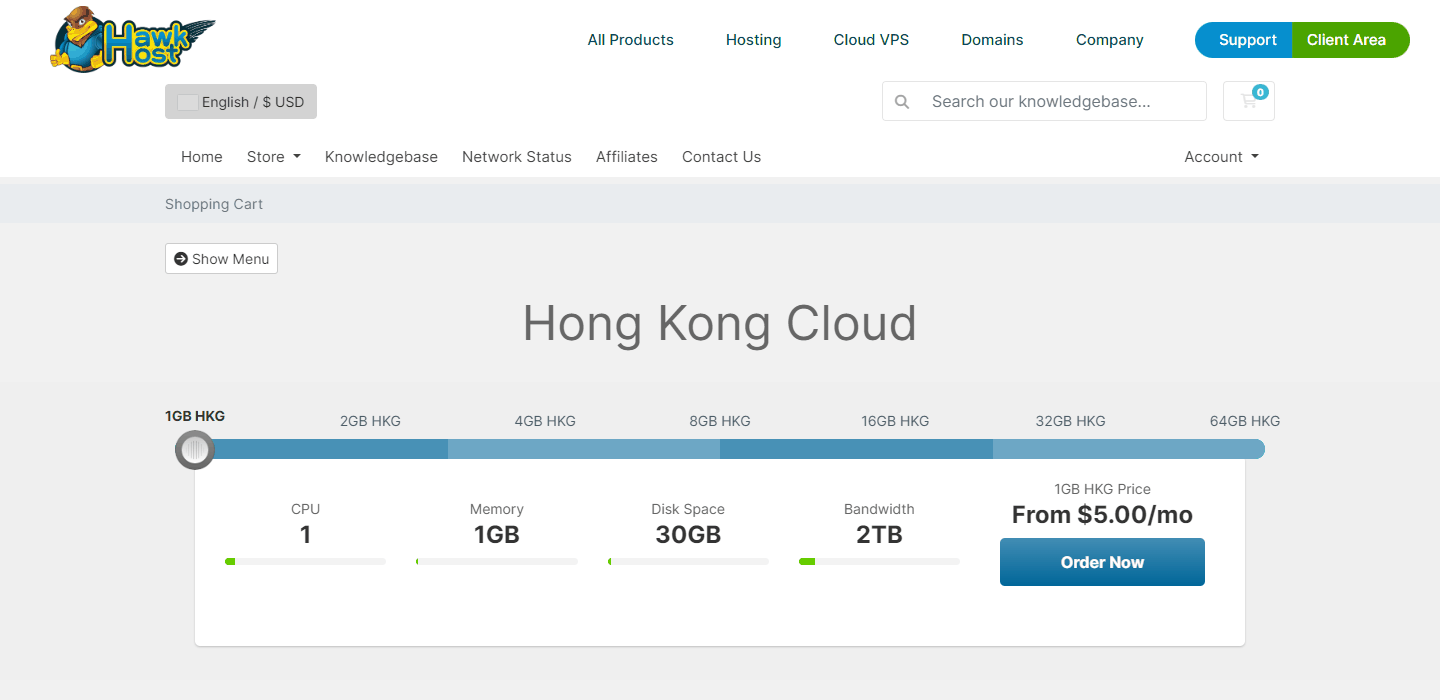Click the Hong Kong Cloud heading

coord(720,323)
